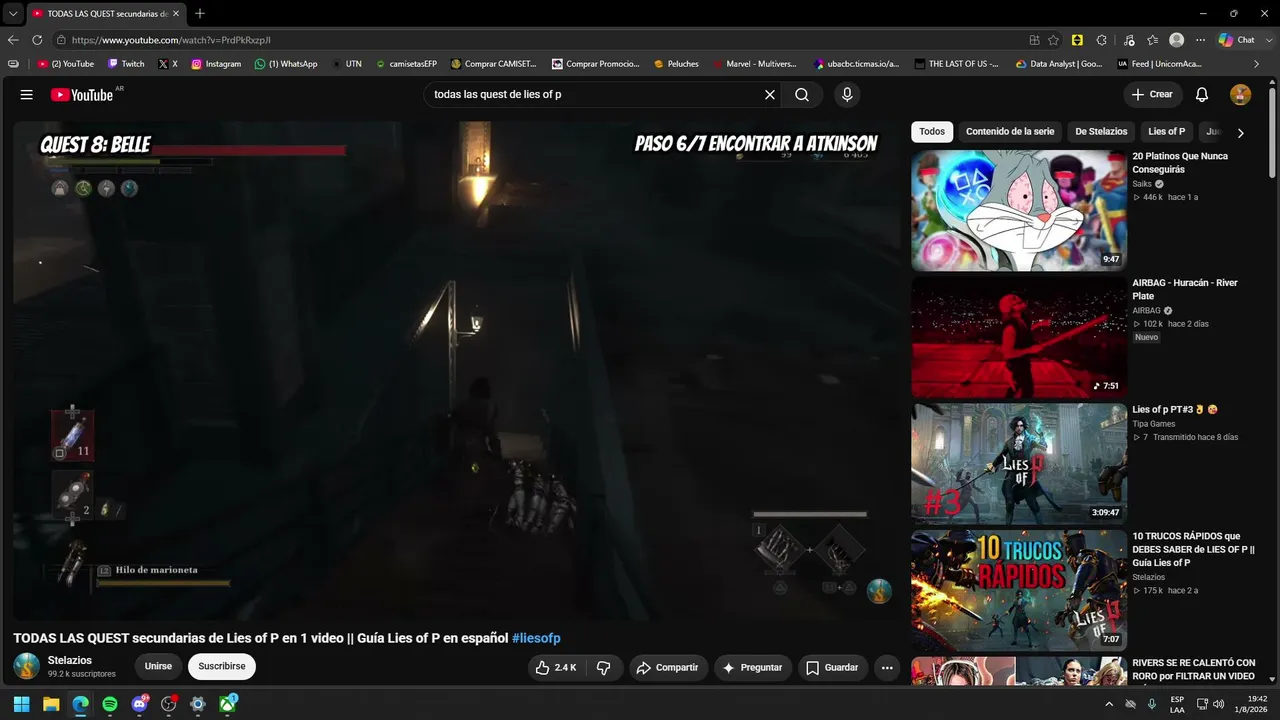1280x720 pixels.
Task: Like the video with thumbs up
Action: coord(555,668)
